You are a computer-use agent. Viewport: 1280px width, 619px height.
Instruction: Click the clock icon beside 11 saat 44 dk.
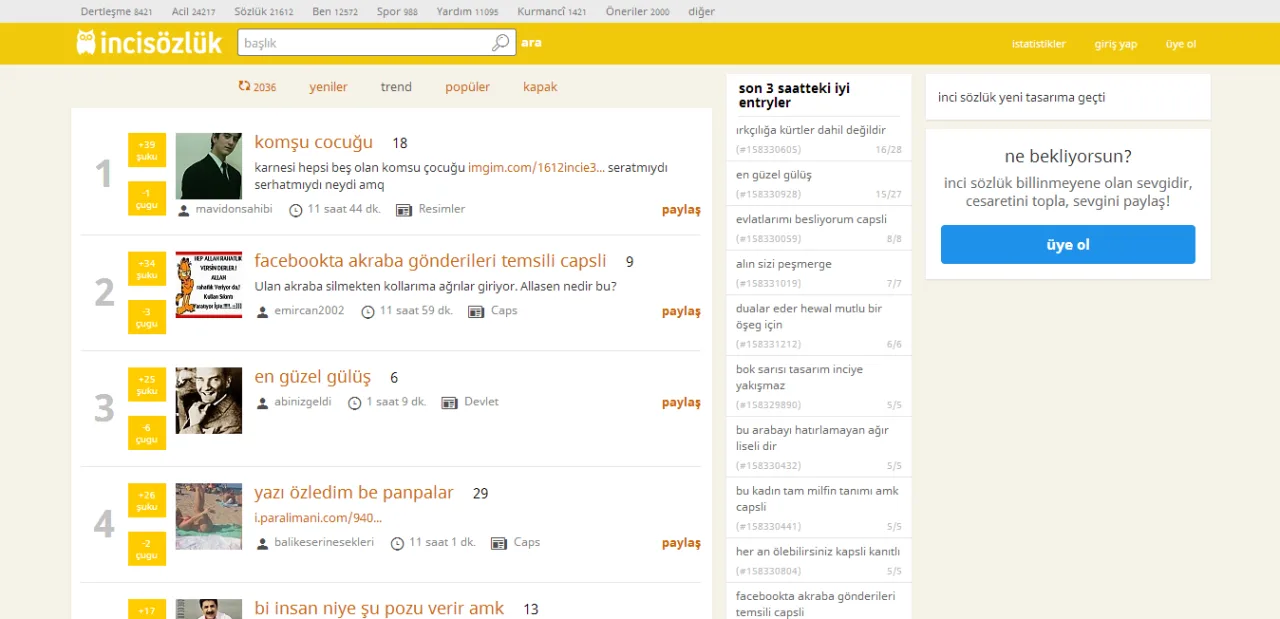pos(296,210)
